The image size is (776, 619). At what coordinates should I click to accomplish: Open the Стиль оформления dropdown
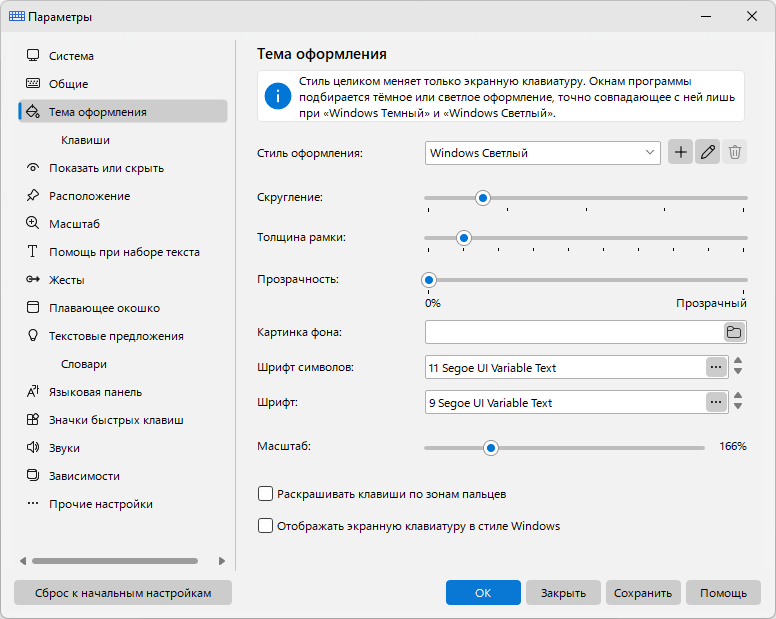coord(542,153)
